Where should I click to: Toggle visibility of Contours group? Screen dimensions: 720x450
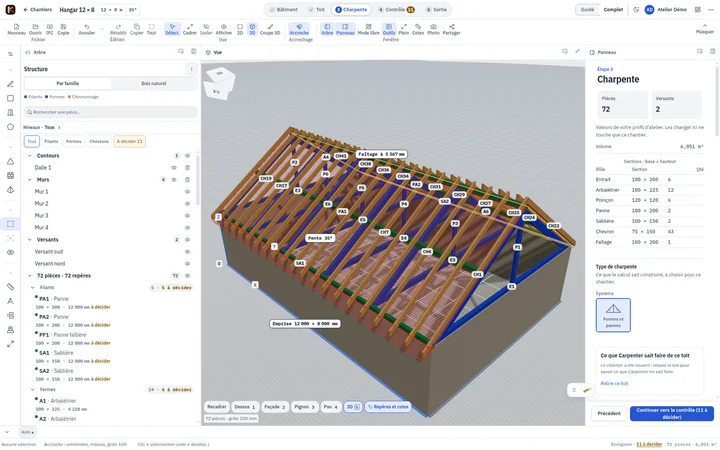pos(187,156)
